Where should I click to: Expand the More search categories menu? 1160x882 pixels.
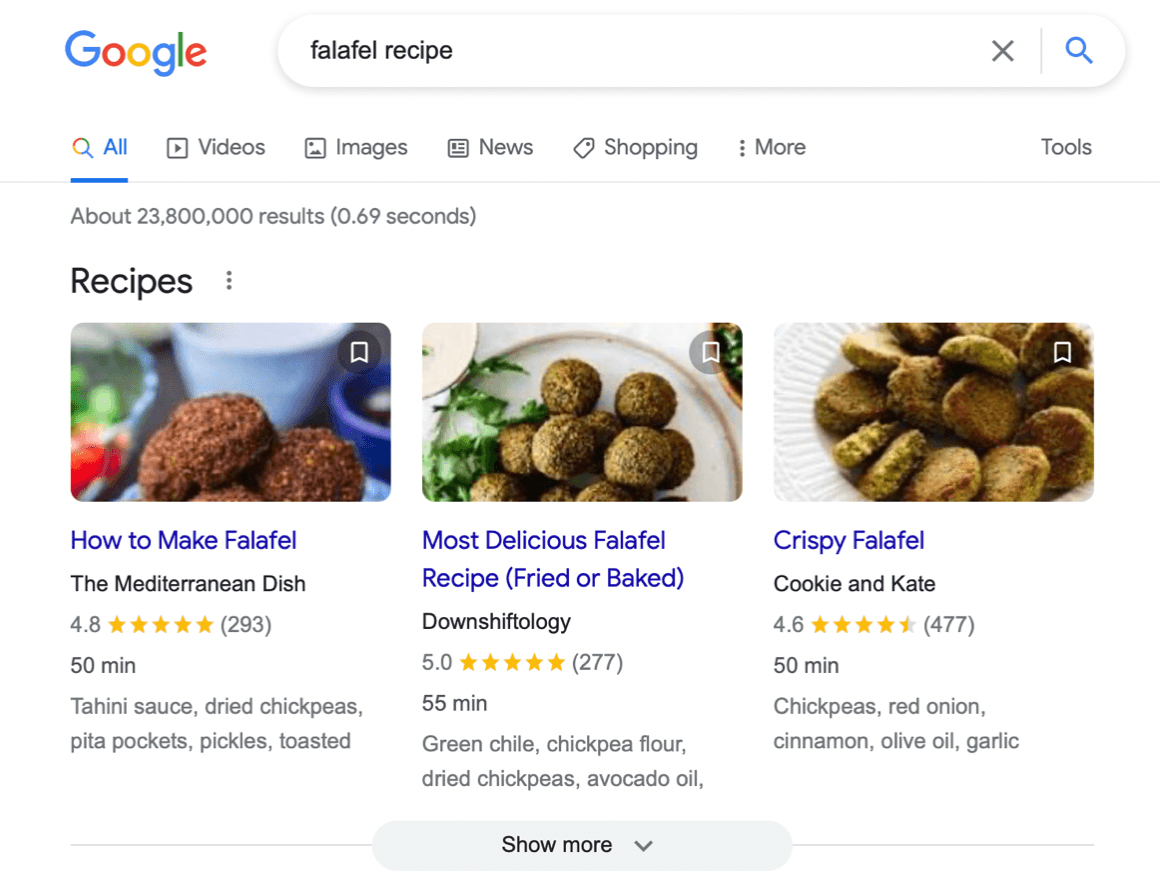coord(771,148)
